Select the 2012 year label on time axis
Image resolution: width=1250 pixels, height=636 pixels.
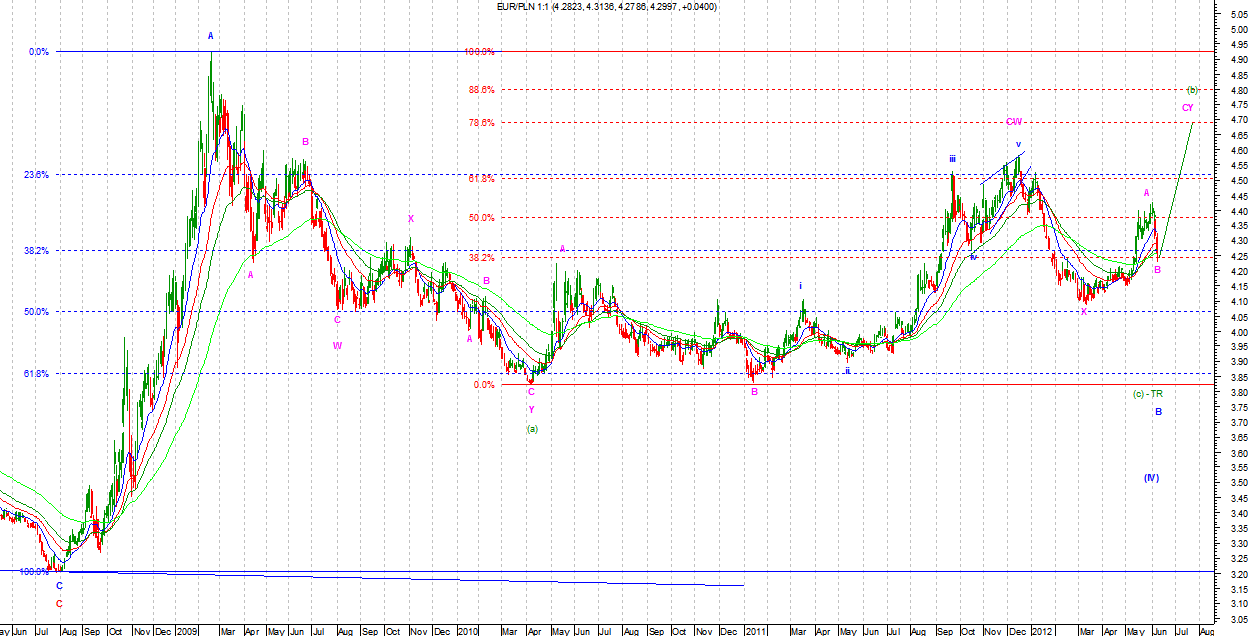(1042, 631)
